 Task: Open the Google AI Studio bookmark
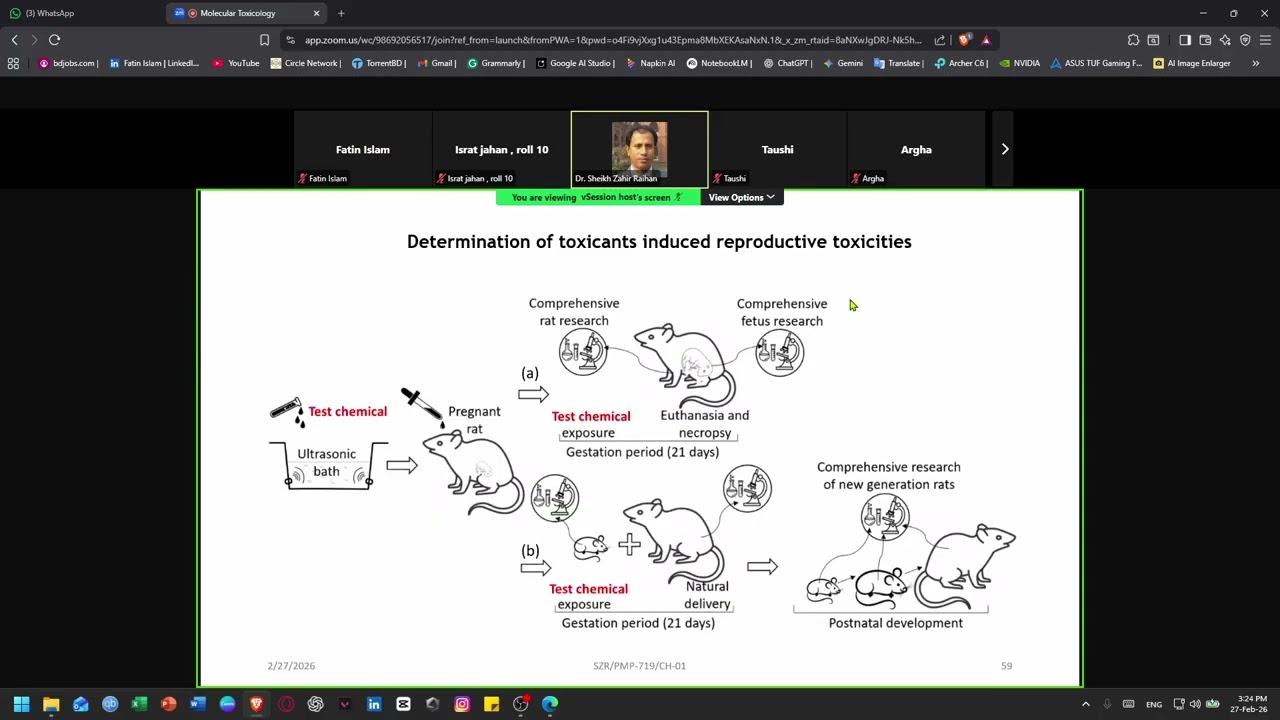575,63
